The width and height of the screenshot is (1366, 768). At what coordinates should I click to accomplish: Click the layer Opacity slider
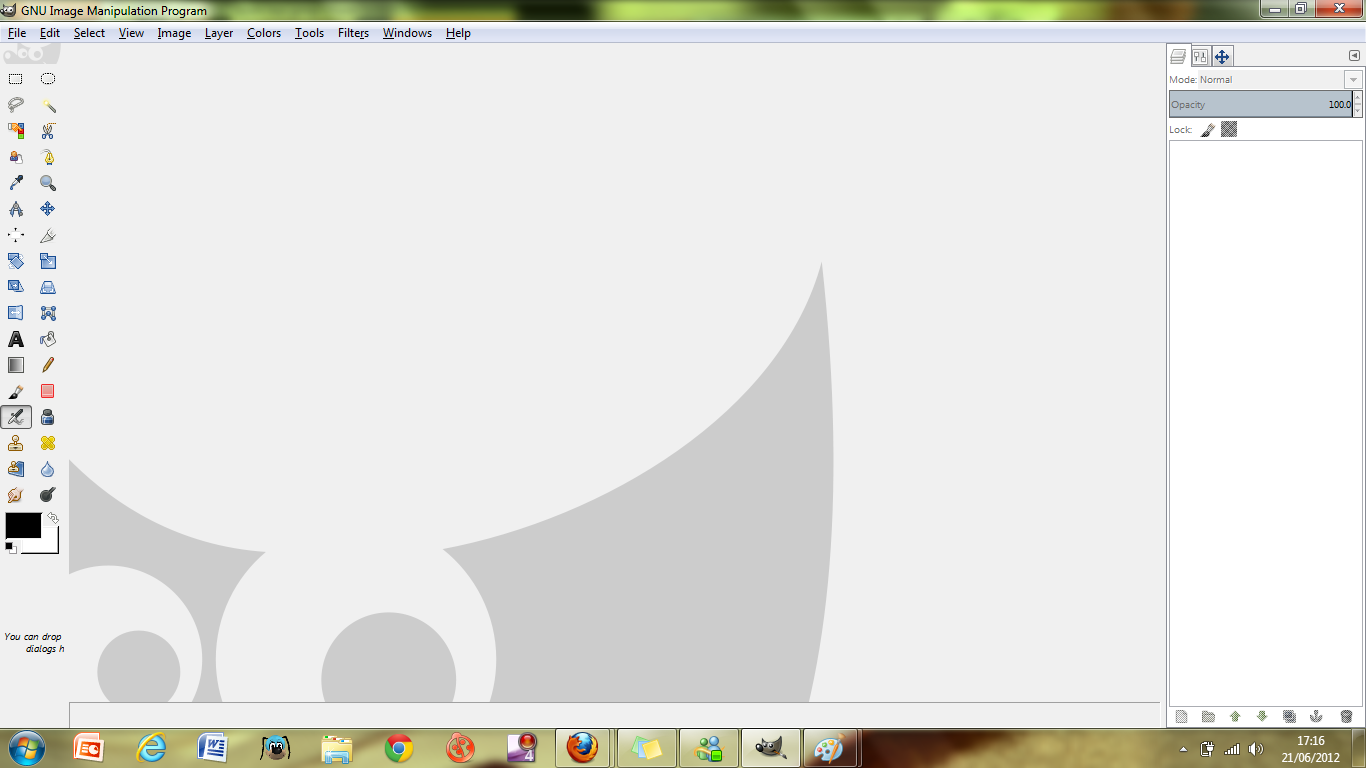1260,104
